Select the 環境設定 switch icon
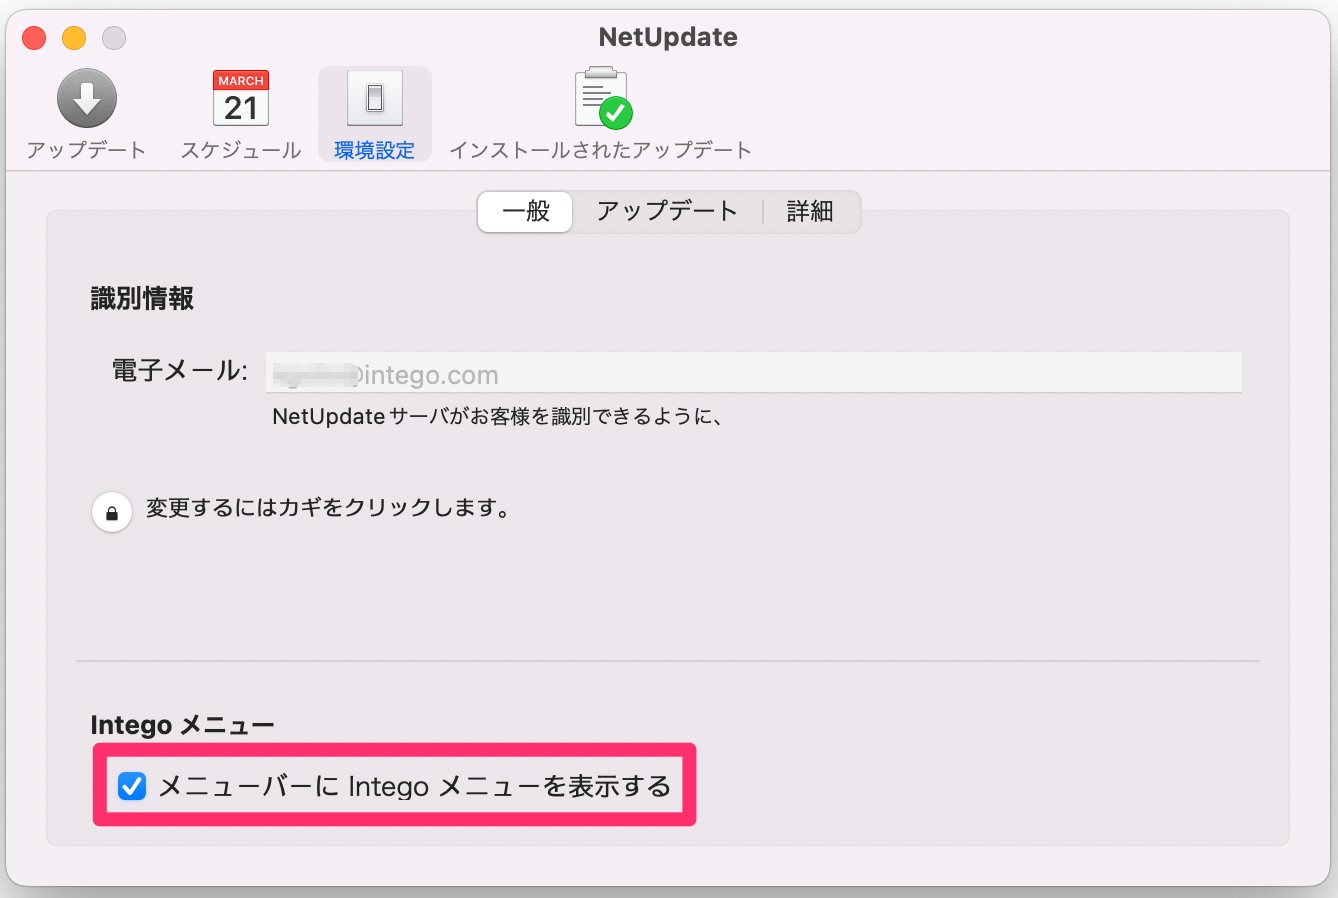 coord(374,98)
